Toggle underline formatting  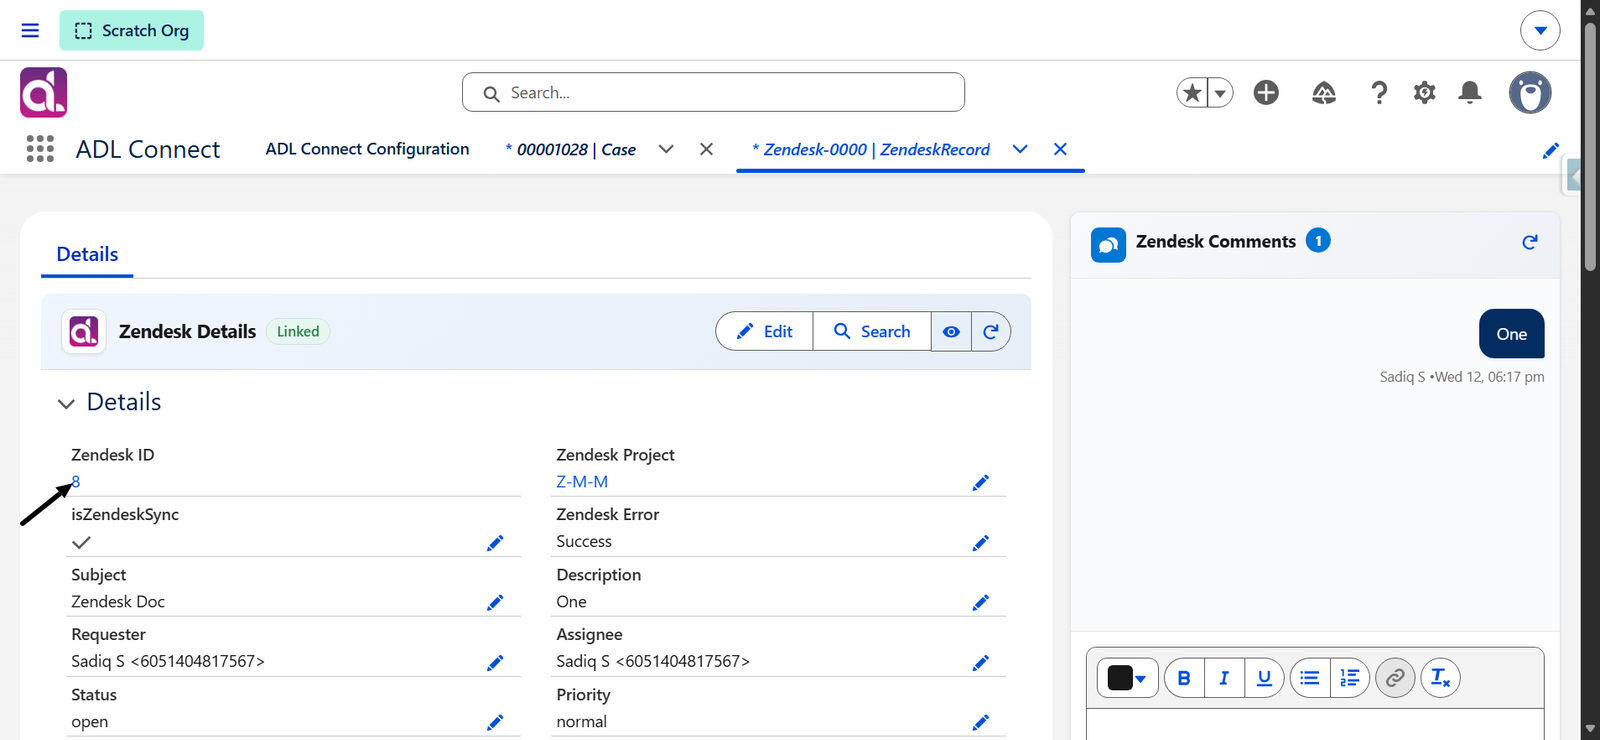coord(1264,678)
